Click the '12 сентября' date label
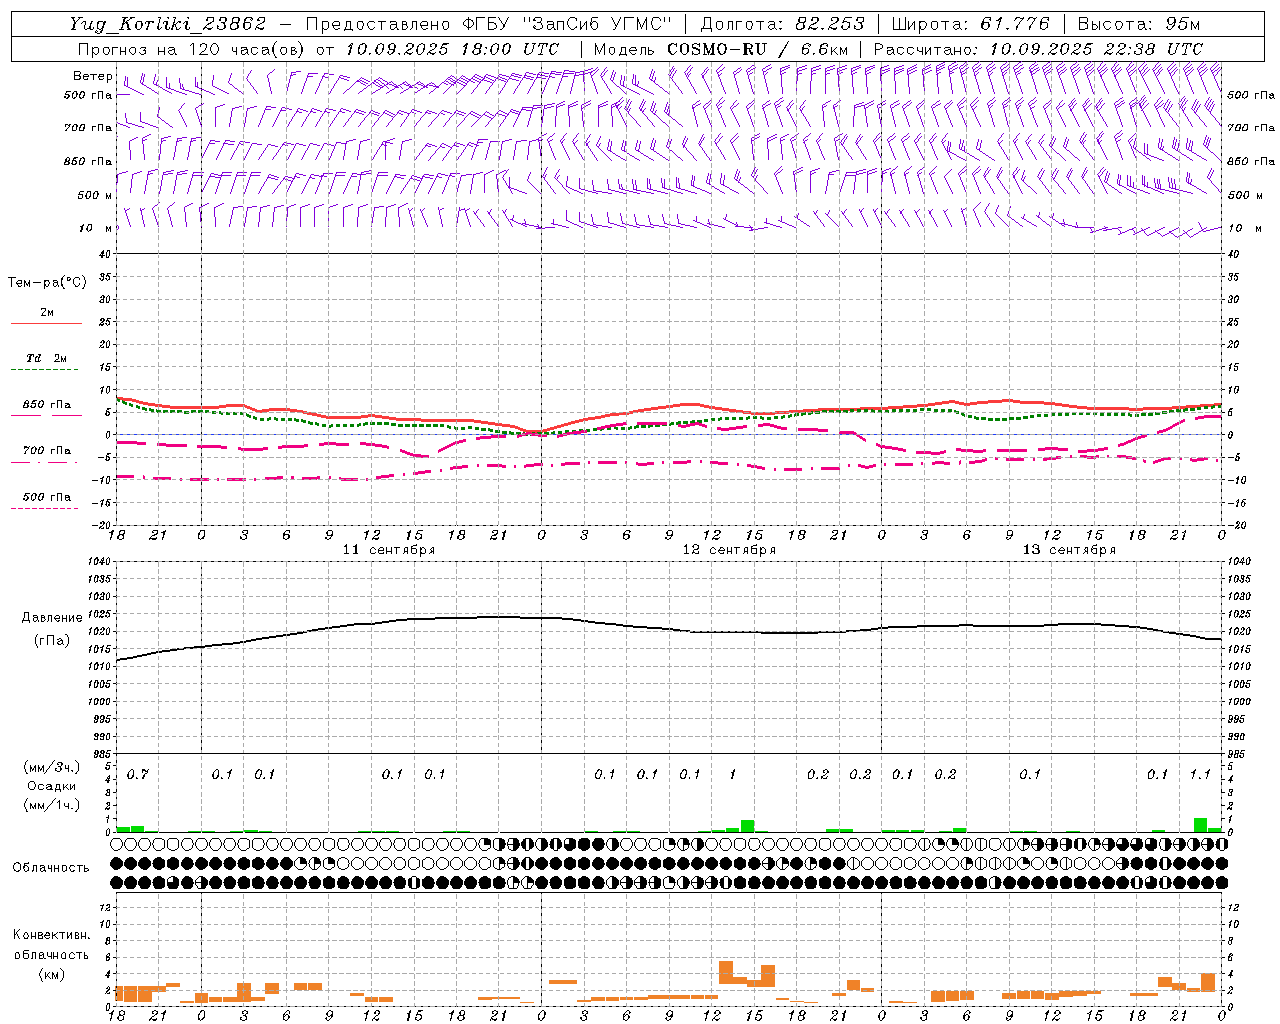The image size is (1280, 1024). 729,550
